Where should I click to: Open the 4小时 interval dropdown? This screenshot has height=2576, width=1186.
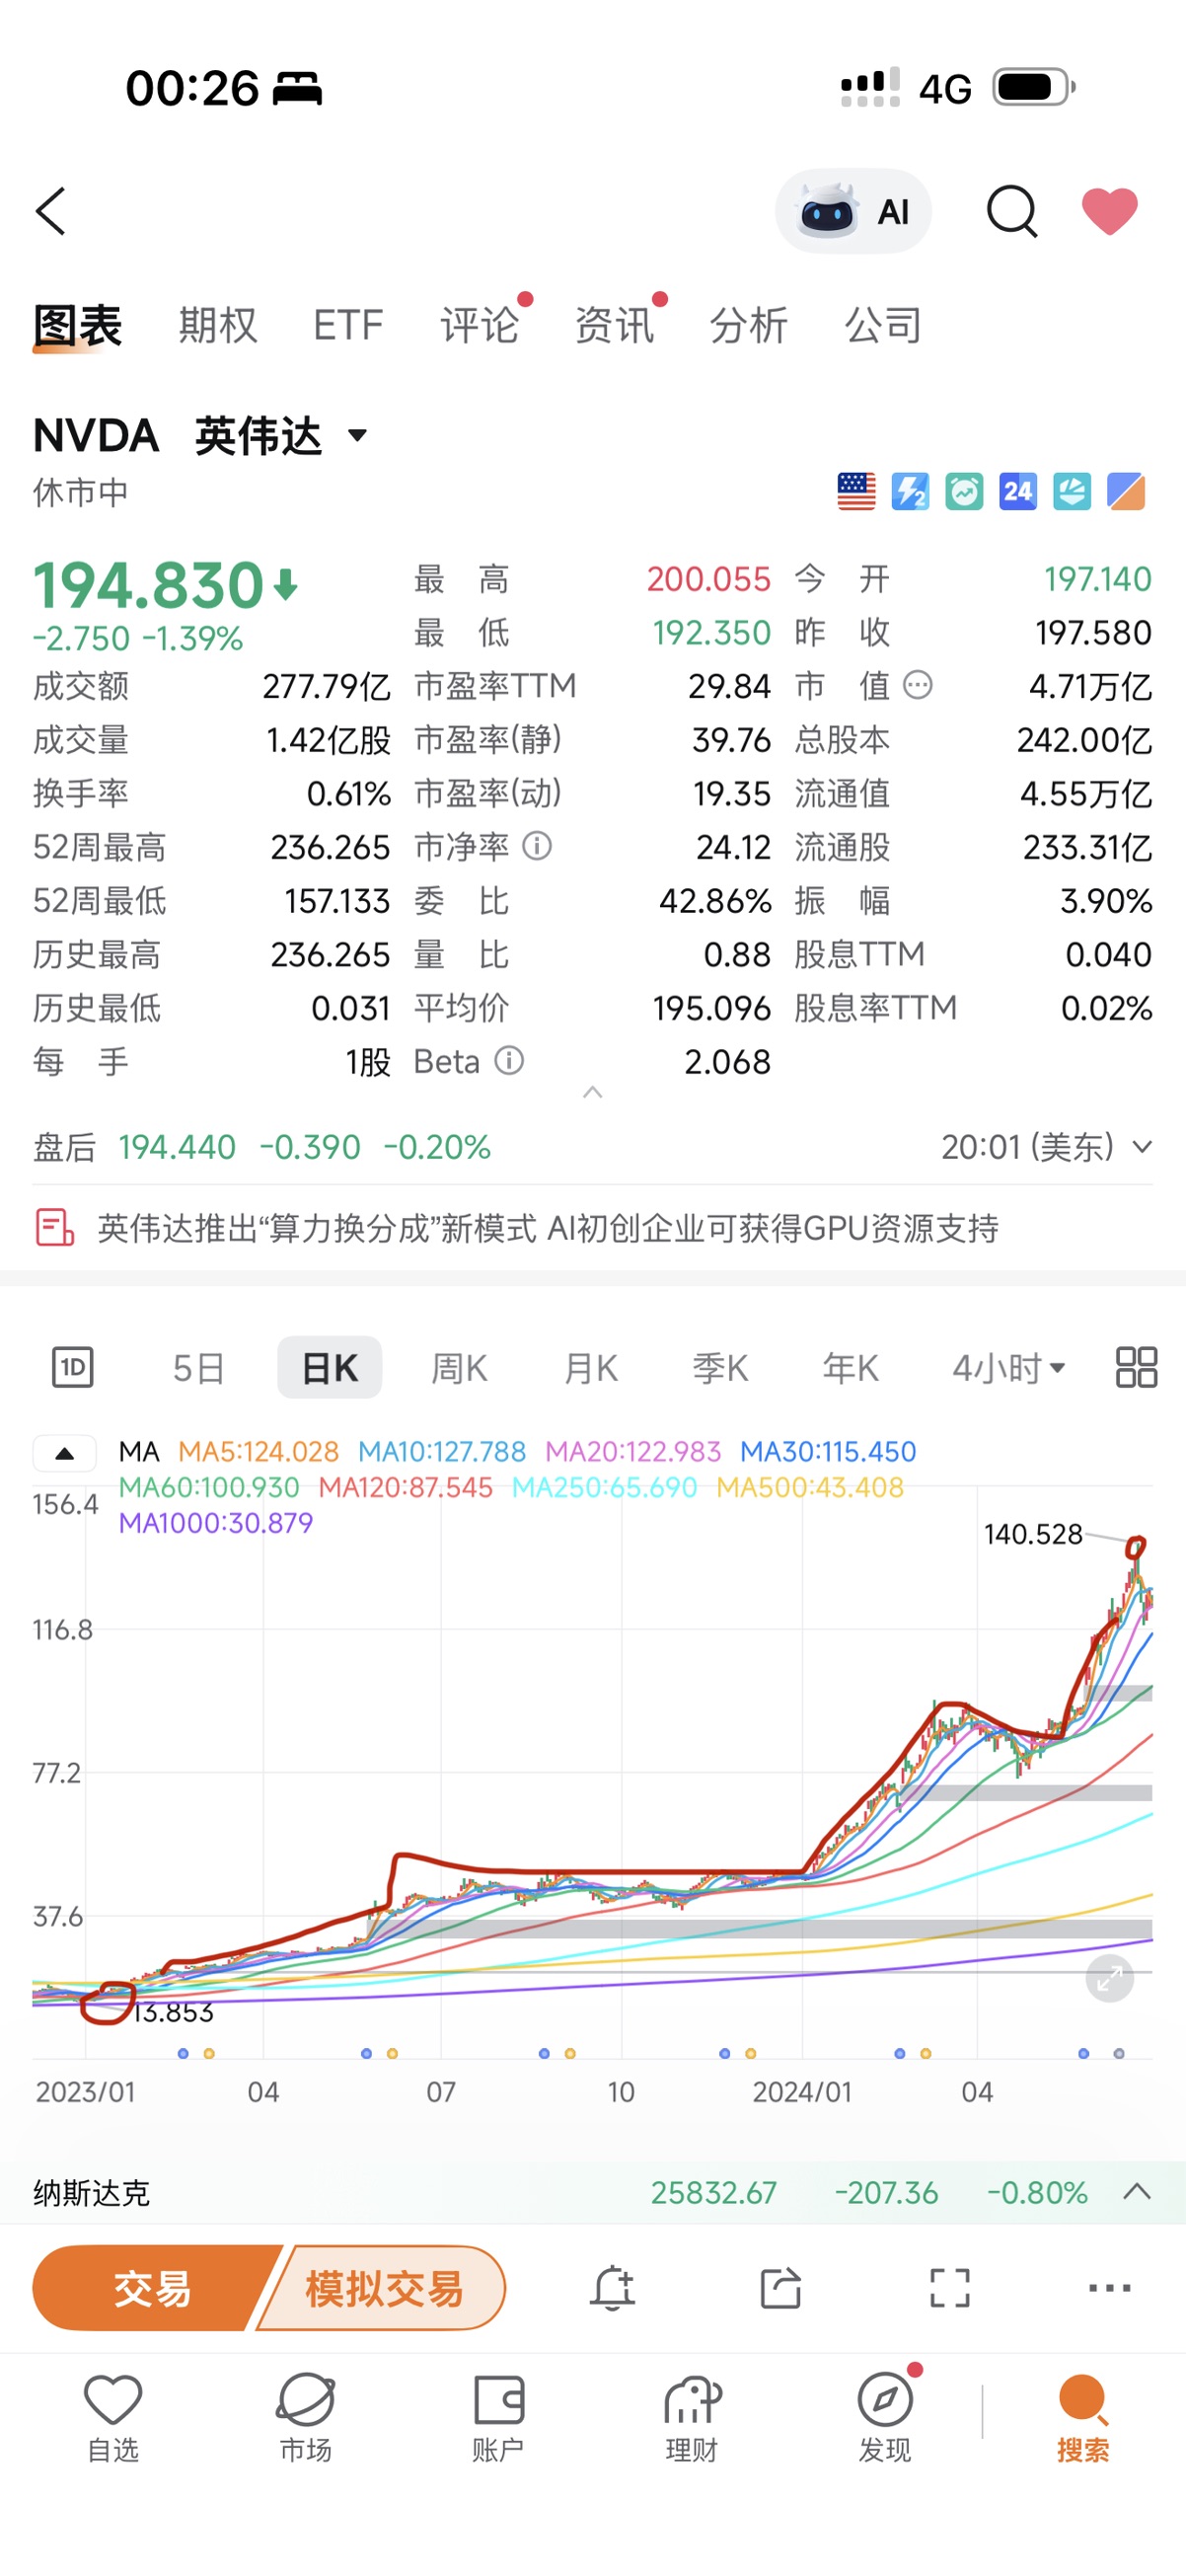(x=1008, y=1367)
